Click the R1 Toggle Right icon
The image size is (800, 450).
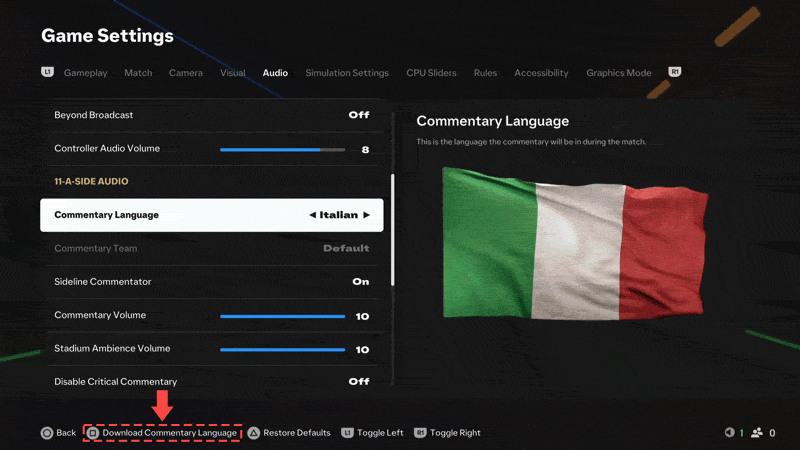(x=421, y=433)
